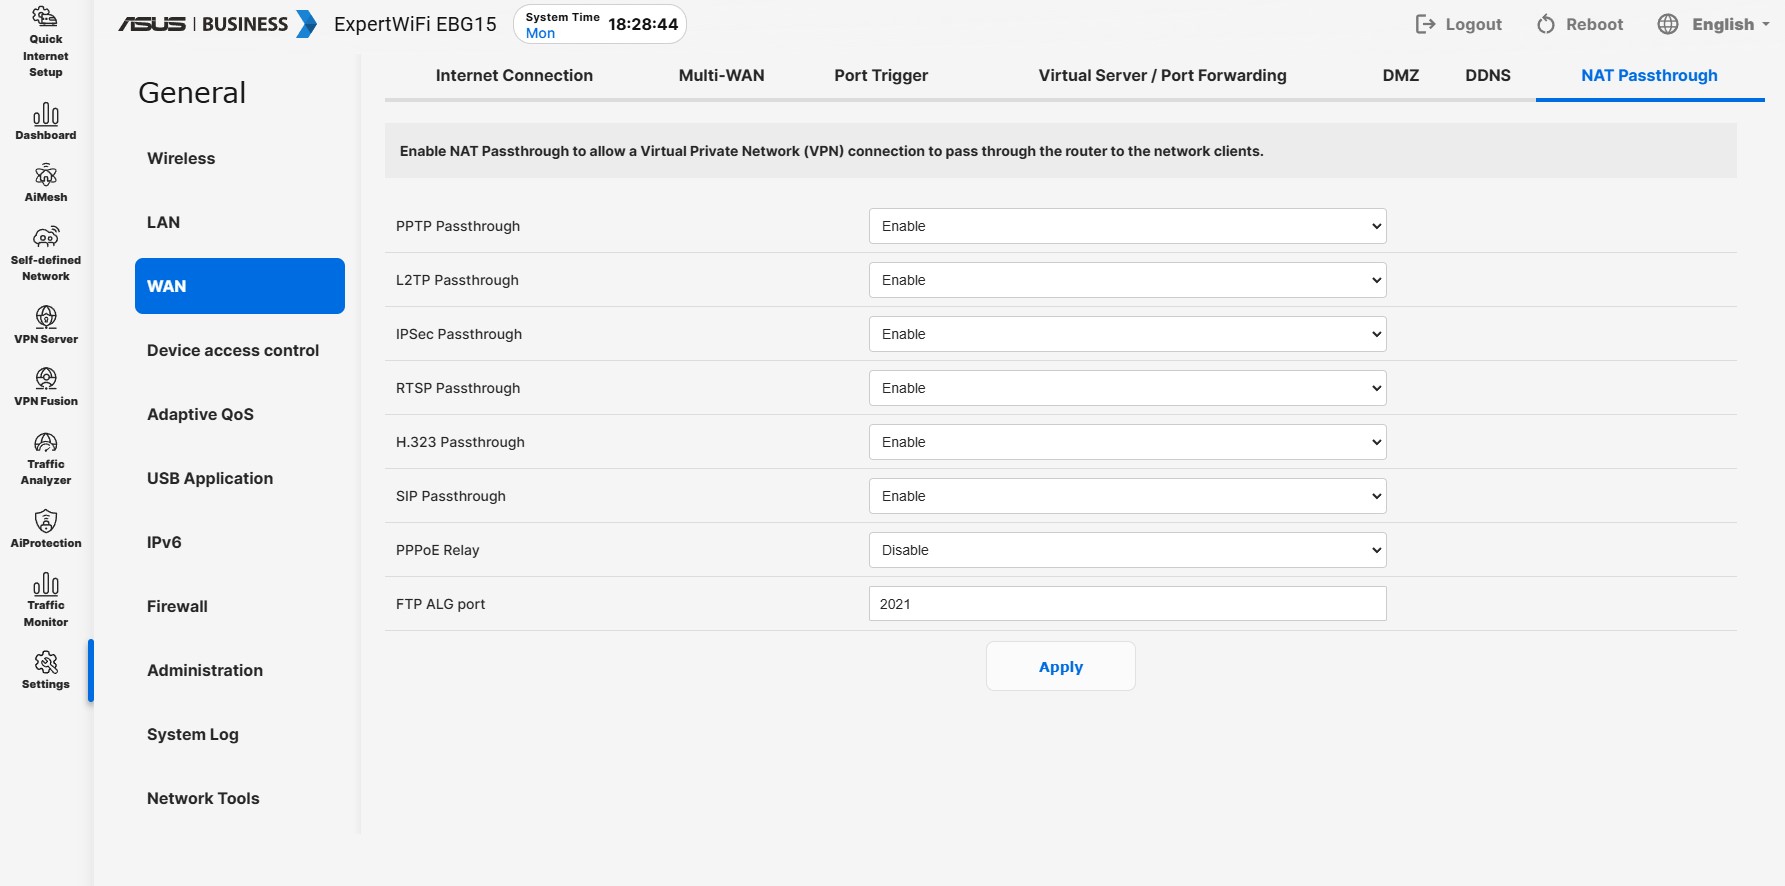Image resolution: width=1785 pixels, height=886 pixels.
Task: Open the SIP Passthrough dropdown
Action: 1127,496
